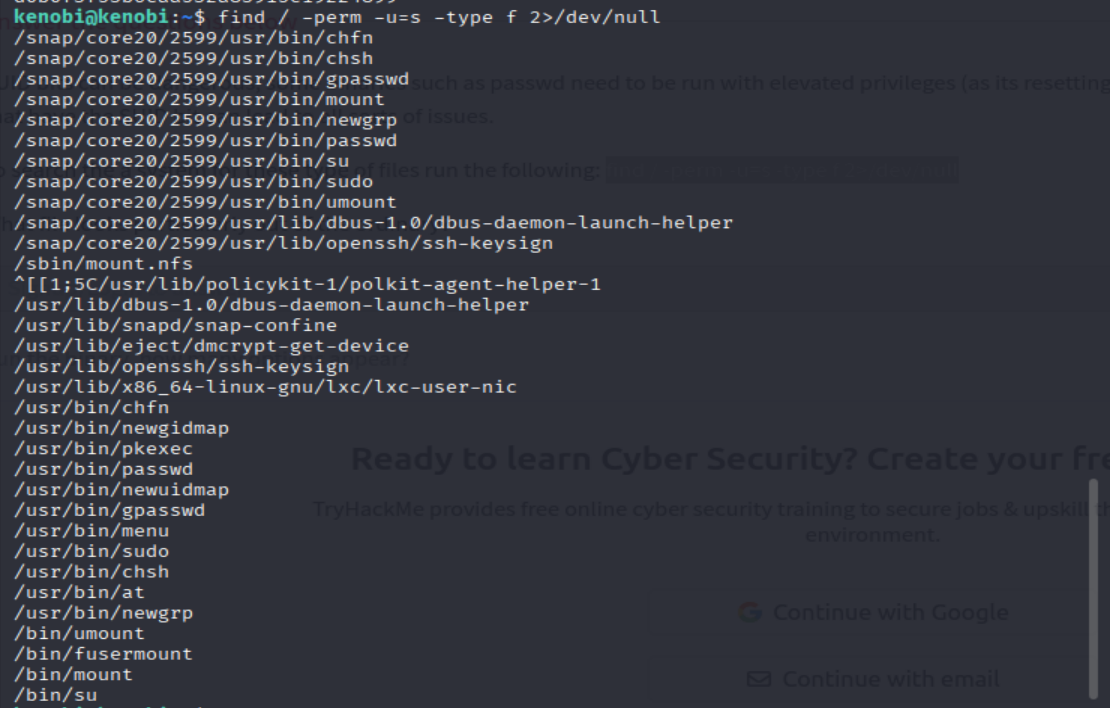Click the dmcrypt-get-device output line

211,346
